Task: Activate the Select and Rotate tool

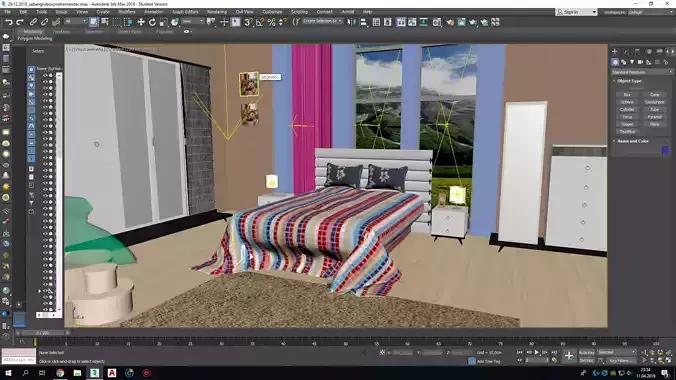Action: click(152, 22)
